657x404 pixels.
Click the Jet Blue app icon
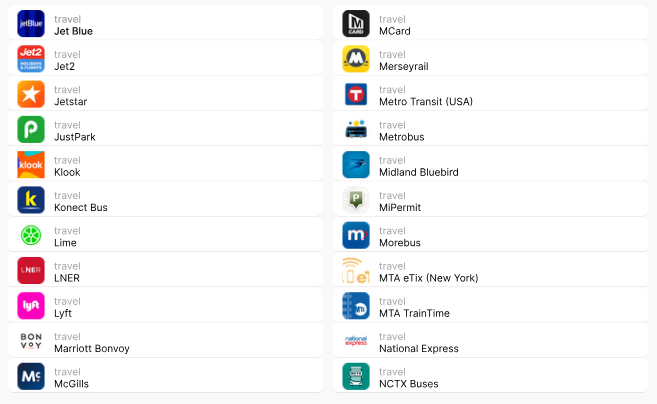[31, 24]
